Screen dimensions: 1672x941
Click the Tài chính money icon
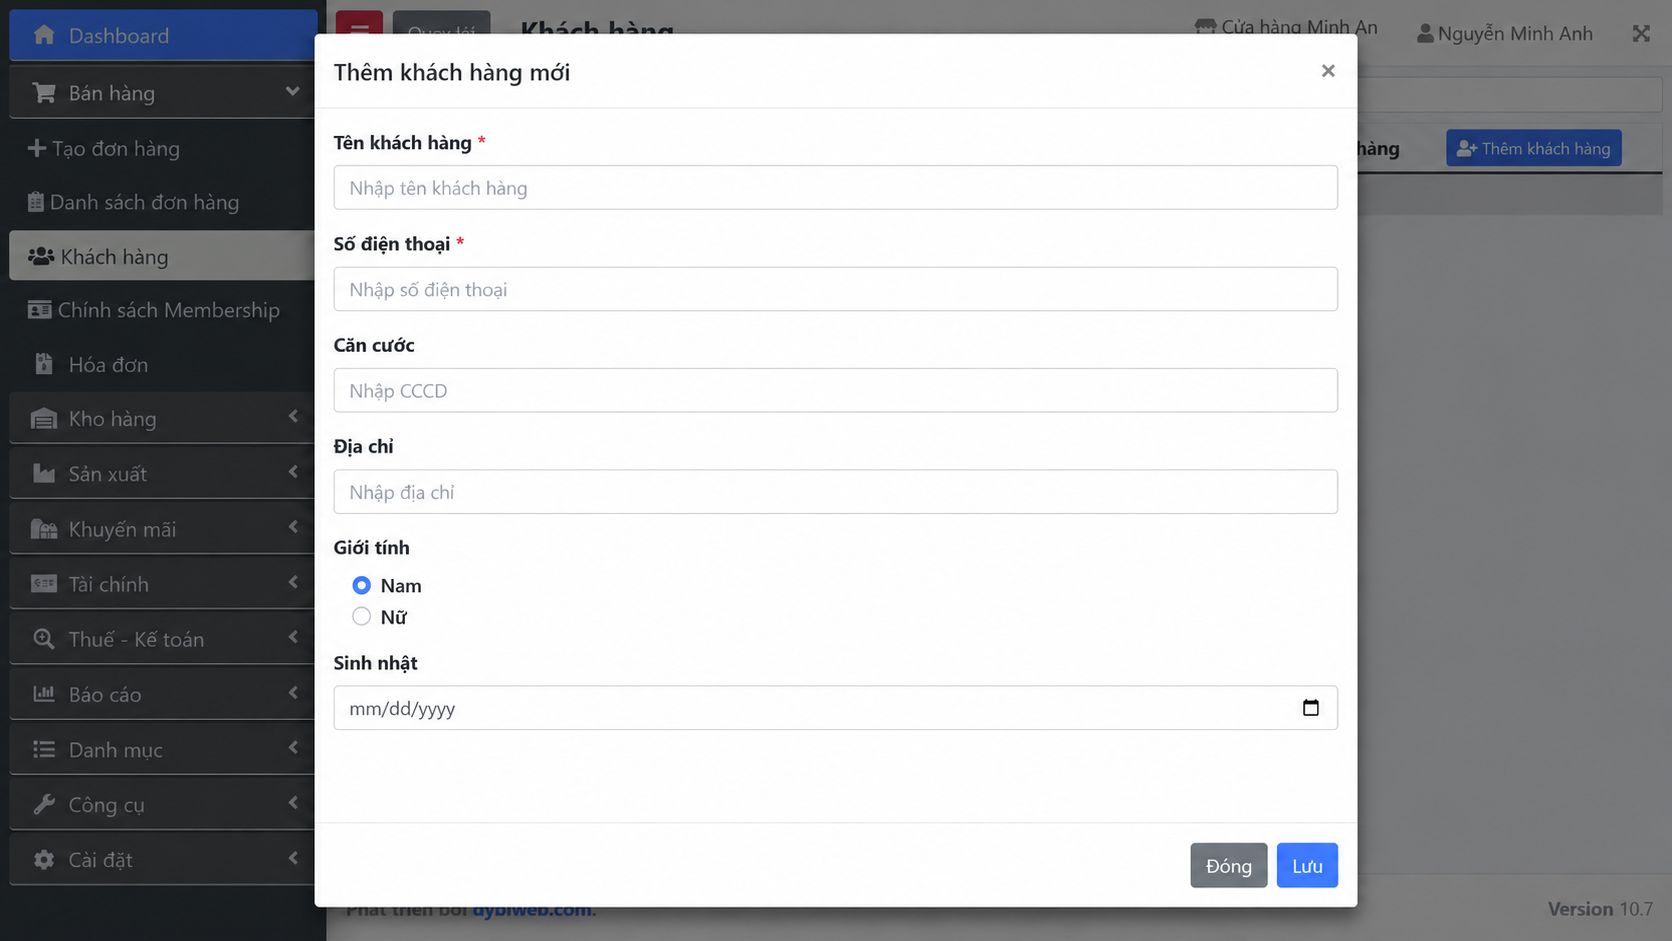[44, 584]
